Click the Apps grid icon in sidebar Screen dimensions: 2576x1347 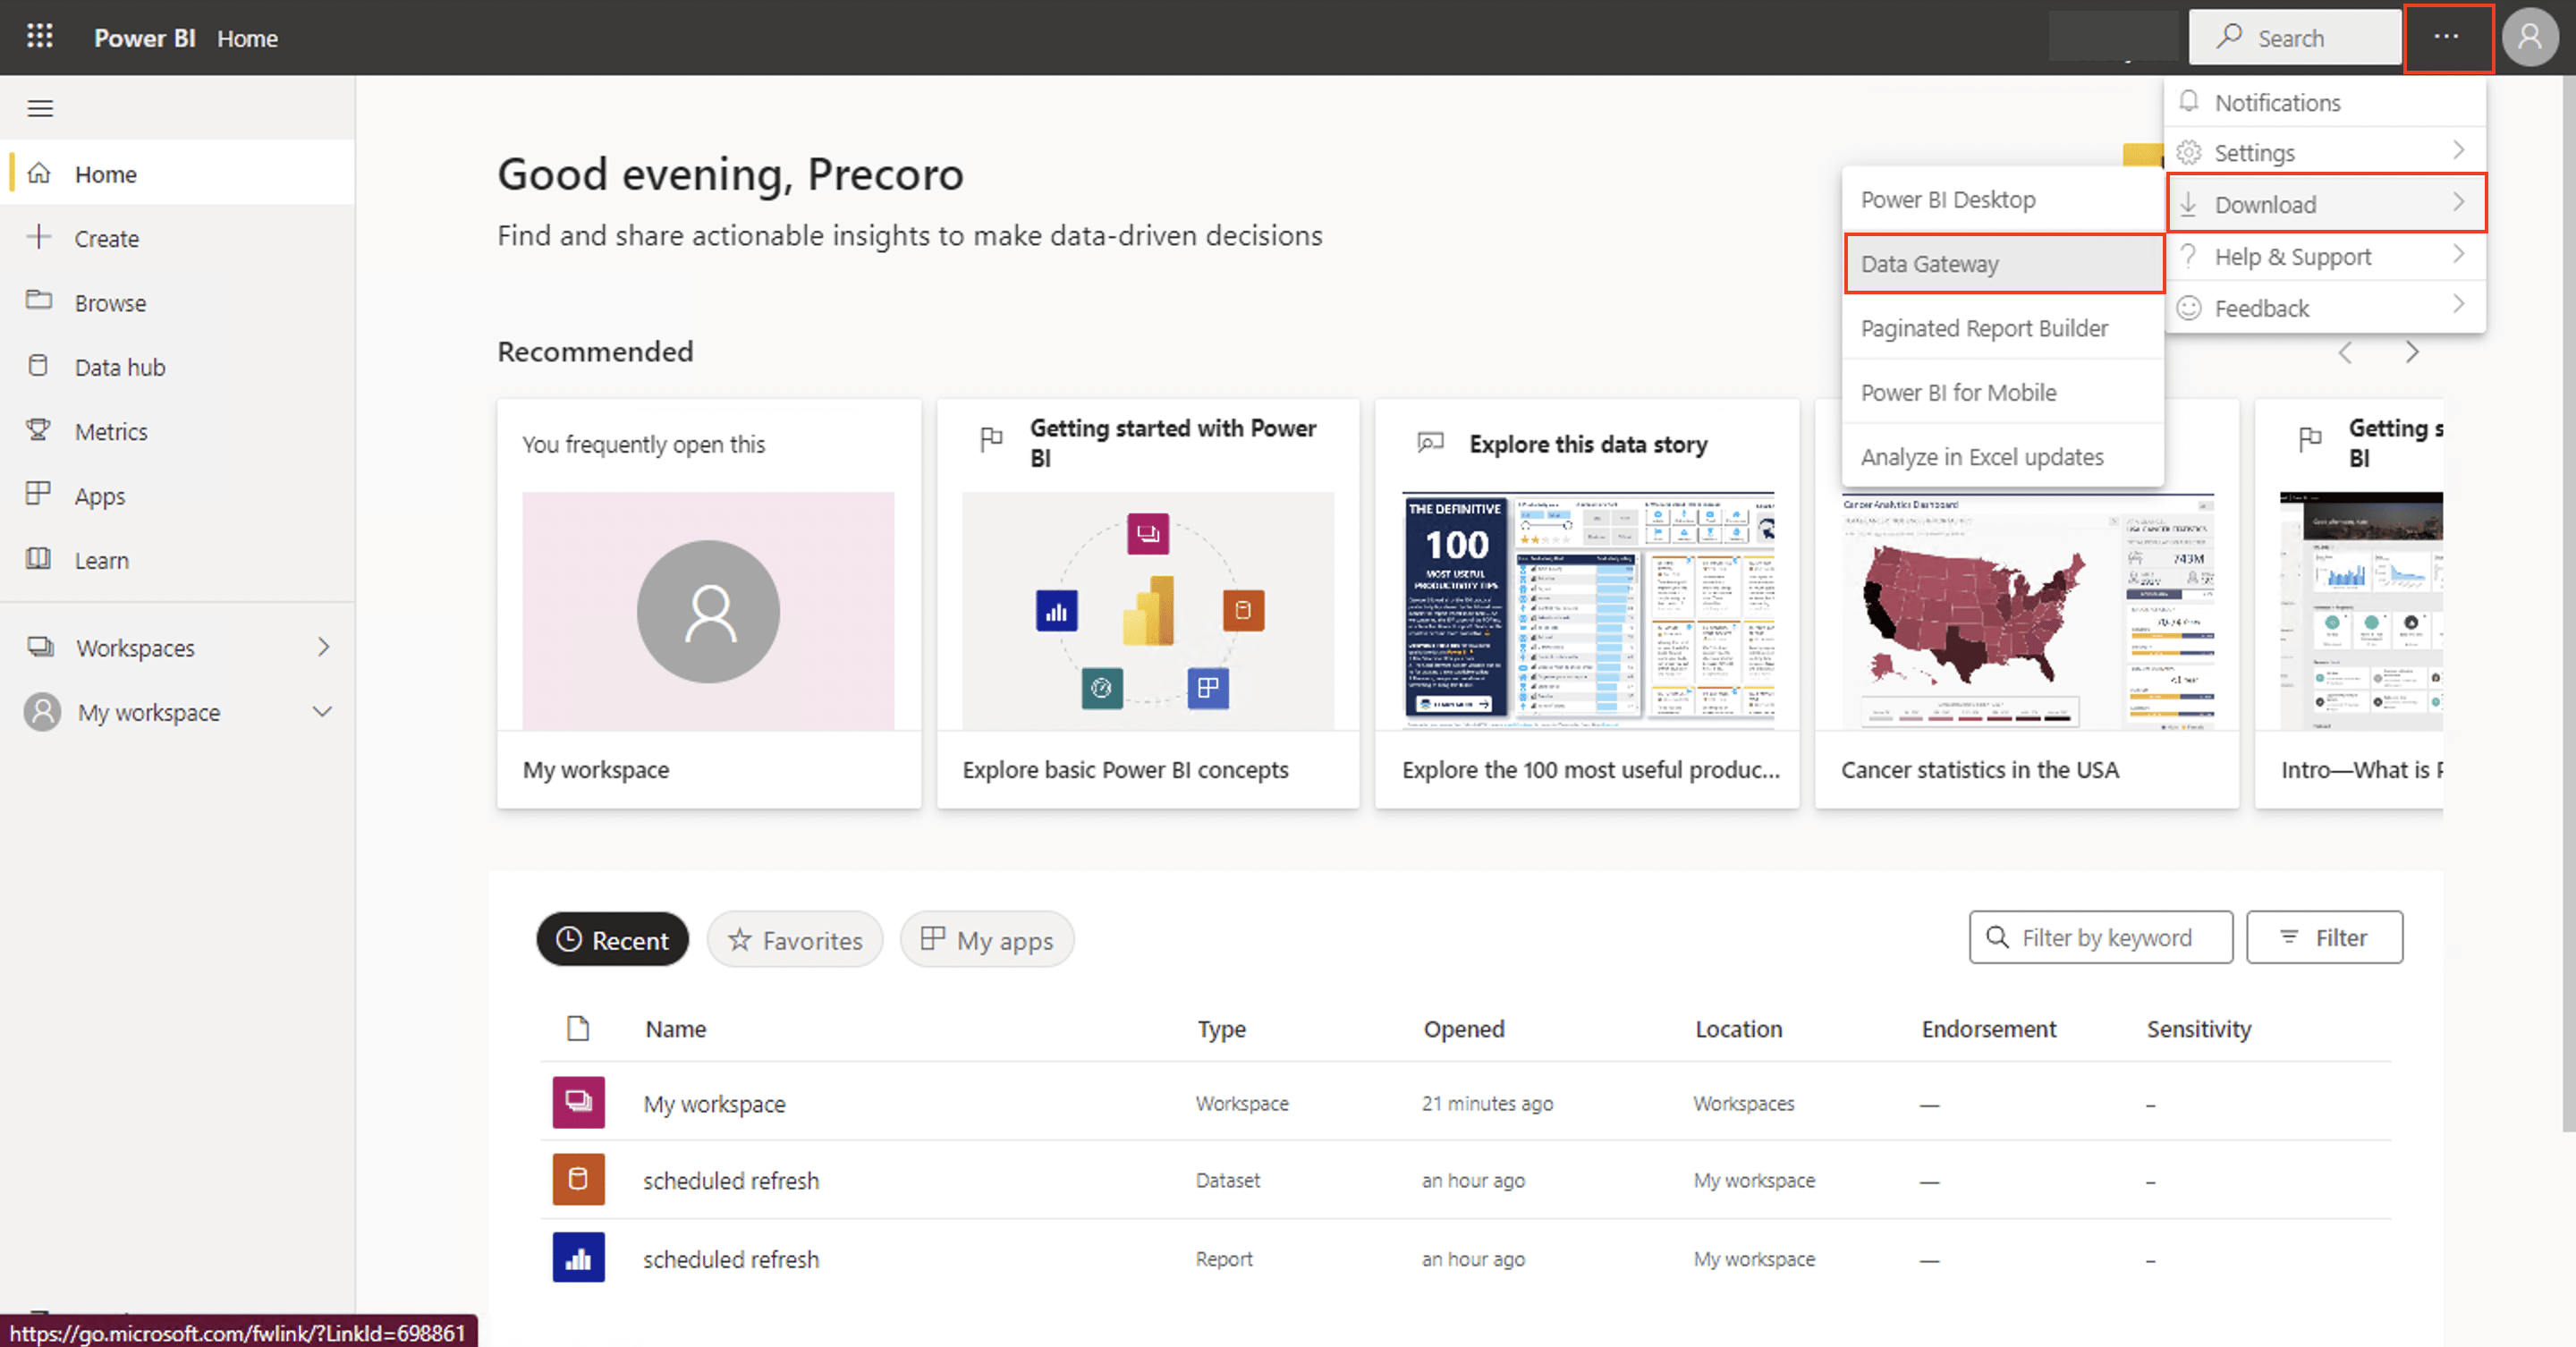(39, 494)
